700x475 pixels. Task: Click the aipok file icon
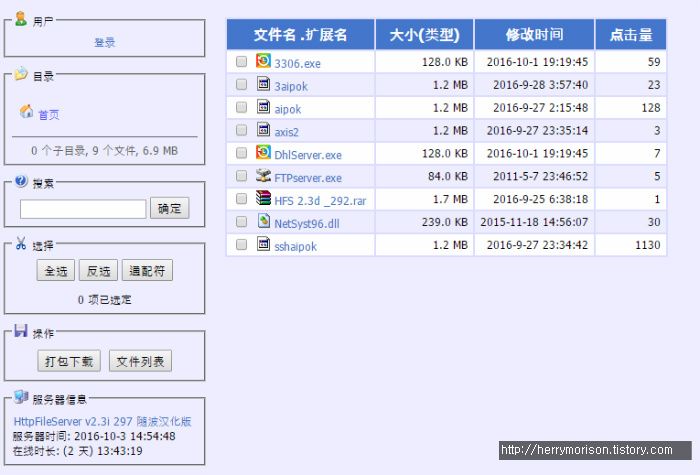pos(263,106)
